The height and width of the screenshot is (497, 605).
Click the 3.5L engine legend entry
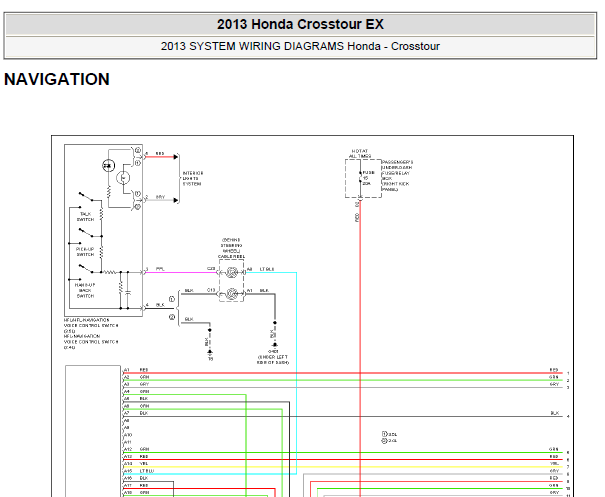[x=389, y=434]
